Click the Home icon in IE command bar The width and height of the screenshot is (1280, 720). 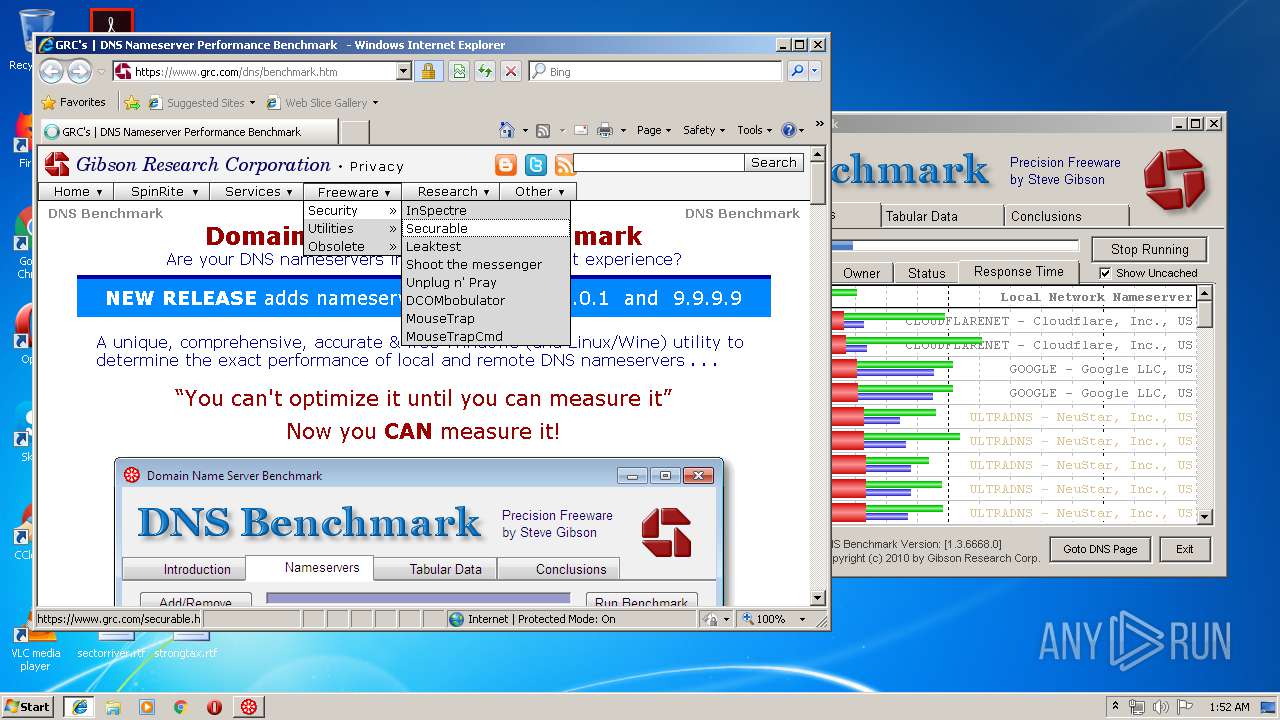tap(507, 130)
